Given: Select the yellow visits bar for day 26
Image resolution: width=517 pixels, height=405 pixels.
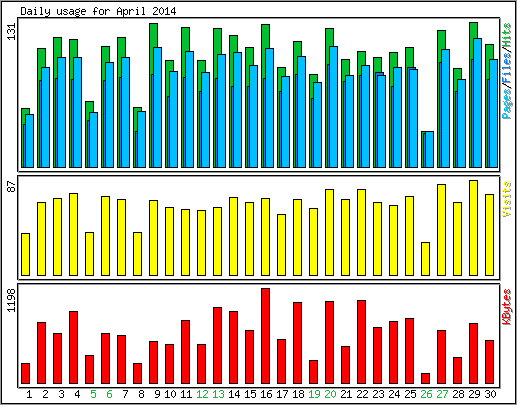Looking at the screenshot, I should [x=426, y=259].
